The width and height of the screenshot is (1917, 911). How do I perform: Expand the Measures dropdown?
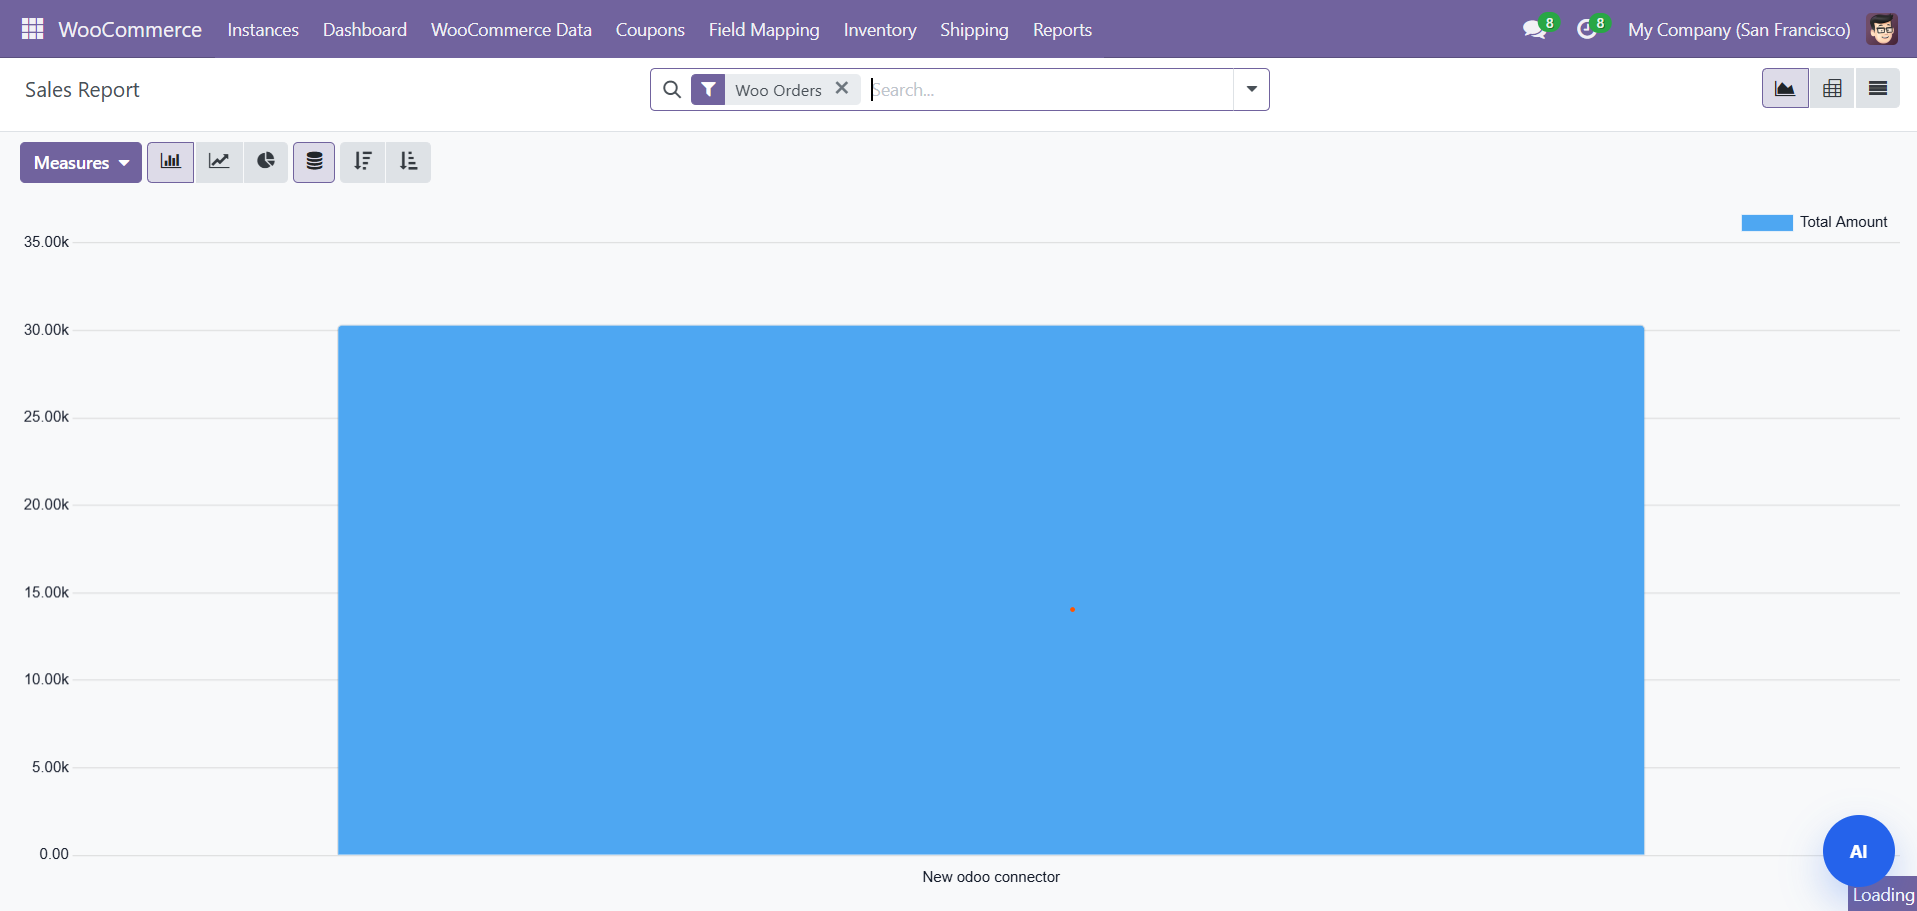pyautogui.click(x=81, y=163)
